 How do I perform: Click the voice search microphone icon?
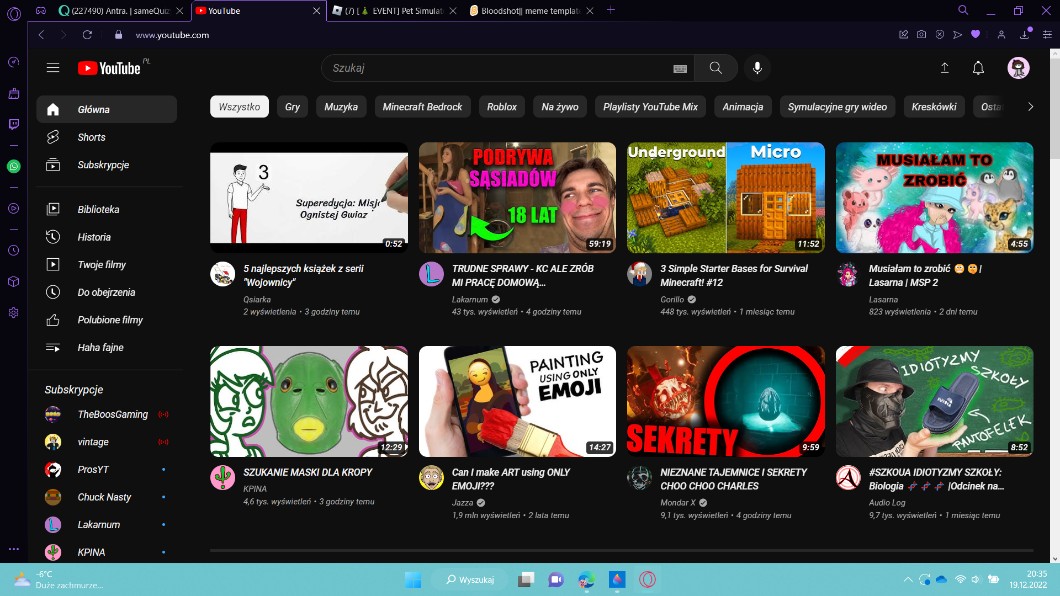coord(757,68)
